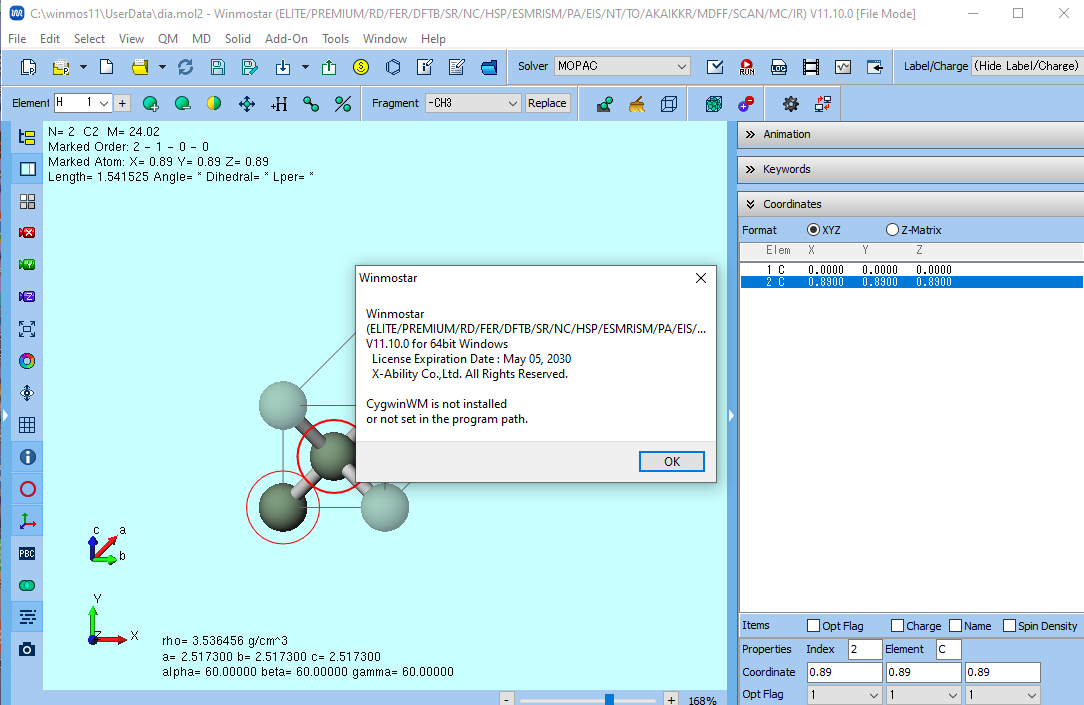Click the bond two-connected-atoms icon
The image size is (1084, 705).
311,104
